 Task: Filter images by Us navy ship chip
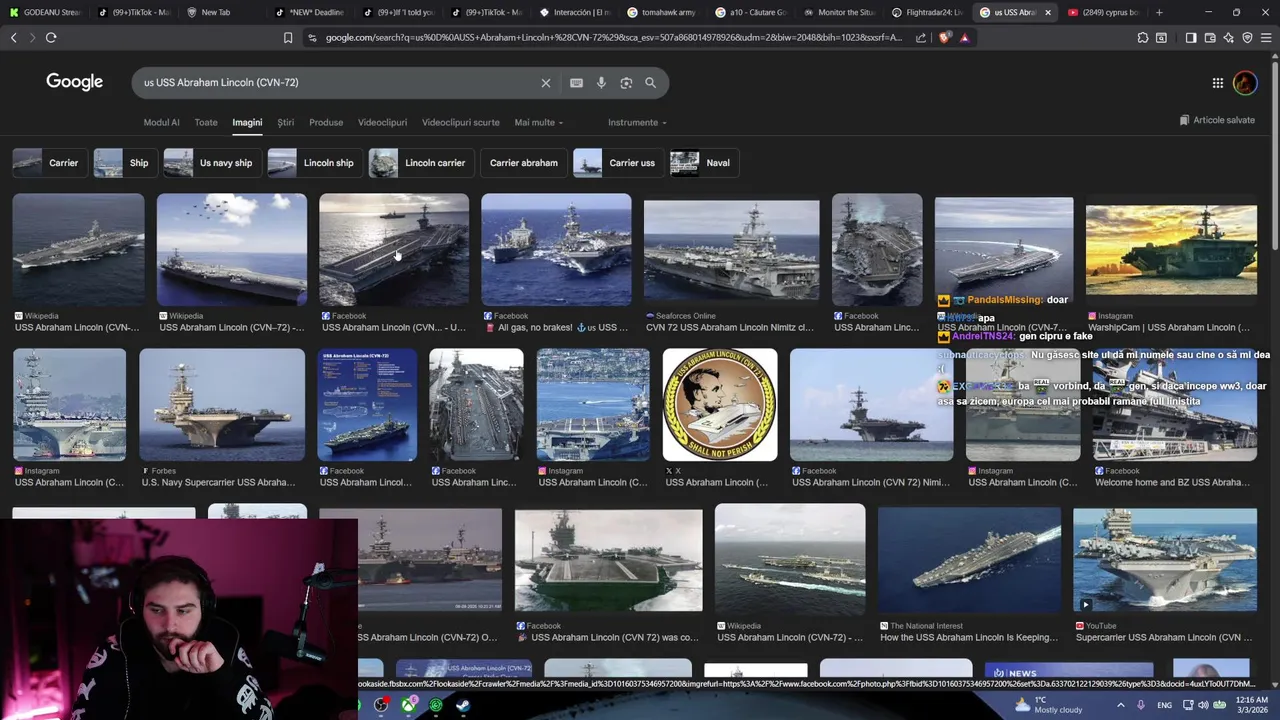(x=211, y=163)
